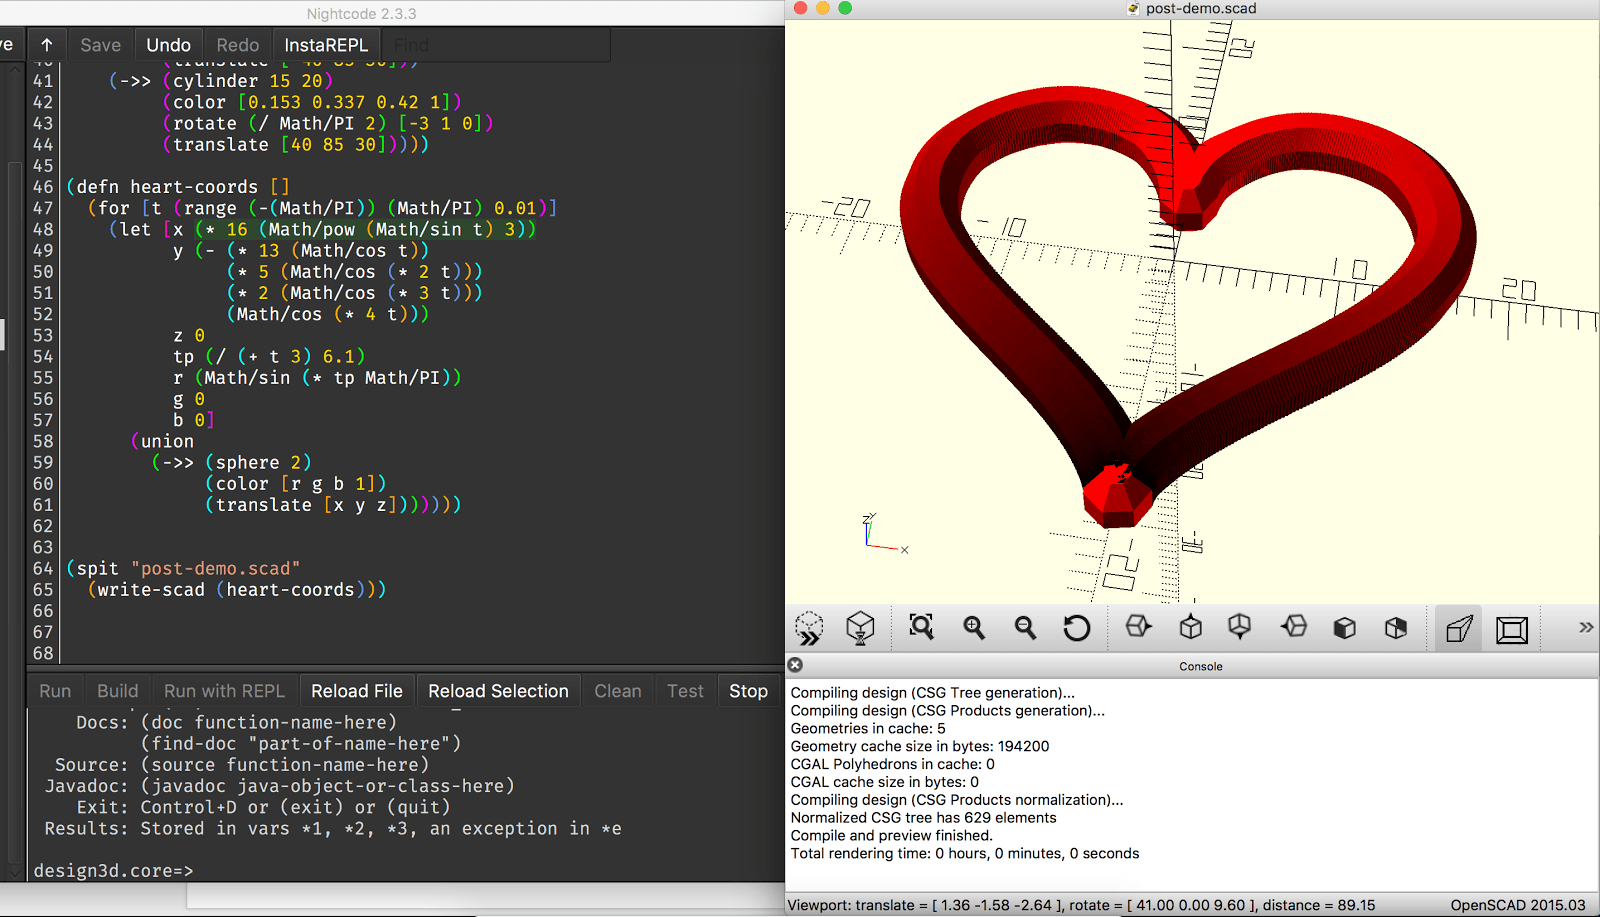The image size is (1600, 917).
Task: Select the Front view solid cube icon
Action: click(x=1344, y=628)
